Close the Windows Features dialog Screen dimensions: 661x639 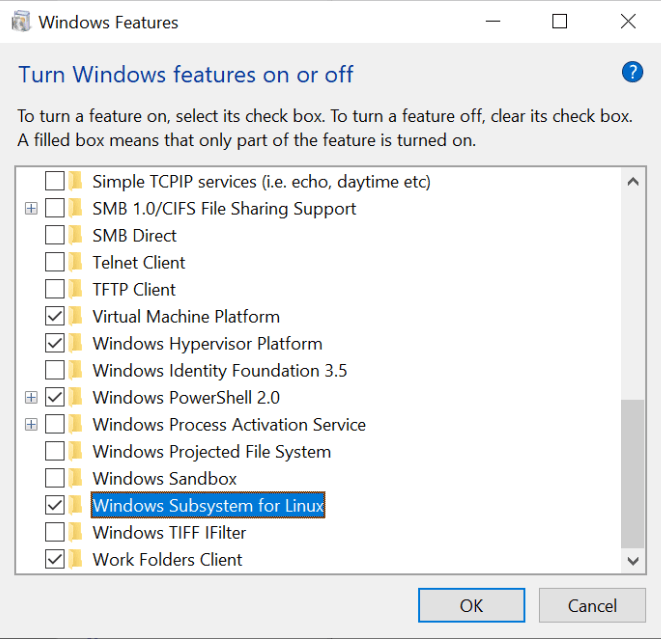[628, 21]
